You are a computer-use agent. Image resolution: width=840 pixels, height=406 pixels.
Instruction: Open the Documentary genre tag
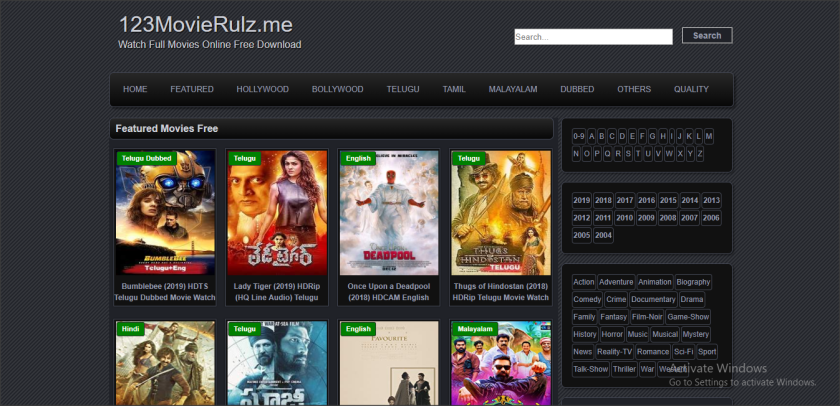(654, 299)
